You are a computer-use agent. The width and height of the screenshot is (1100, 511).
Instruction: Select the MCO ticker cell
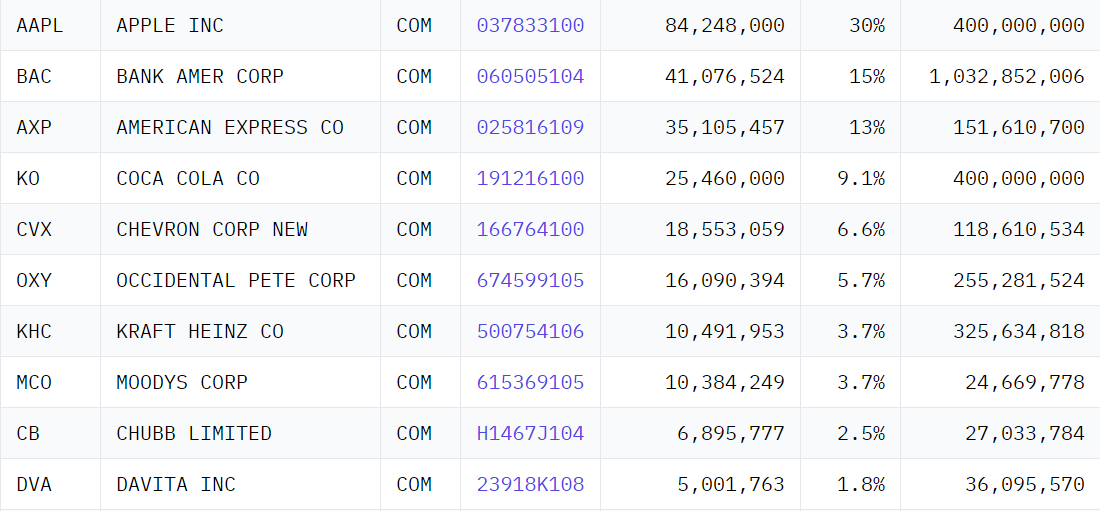(x=51, y=382)
